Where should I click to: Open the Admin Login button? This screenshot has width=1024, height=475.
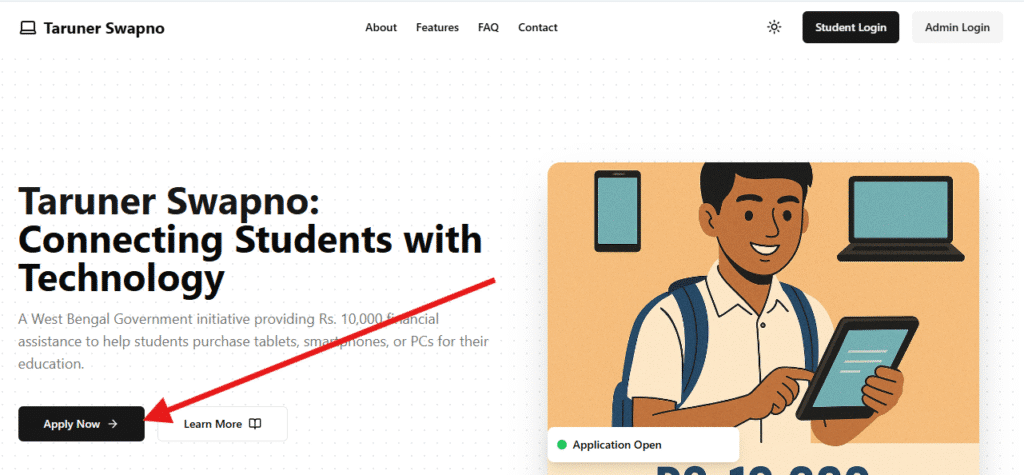[x=956, y=28]
